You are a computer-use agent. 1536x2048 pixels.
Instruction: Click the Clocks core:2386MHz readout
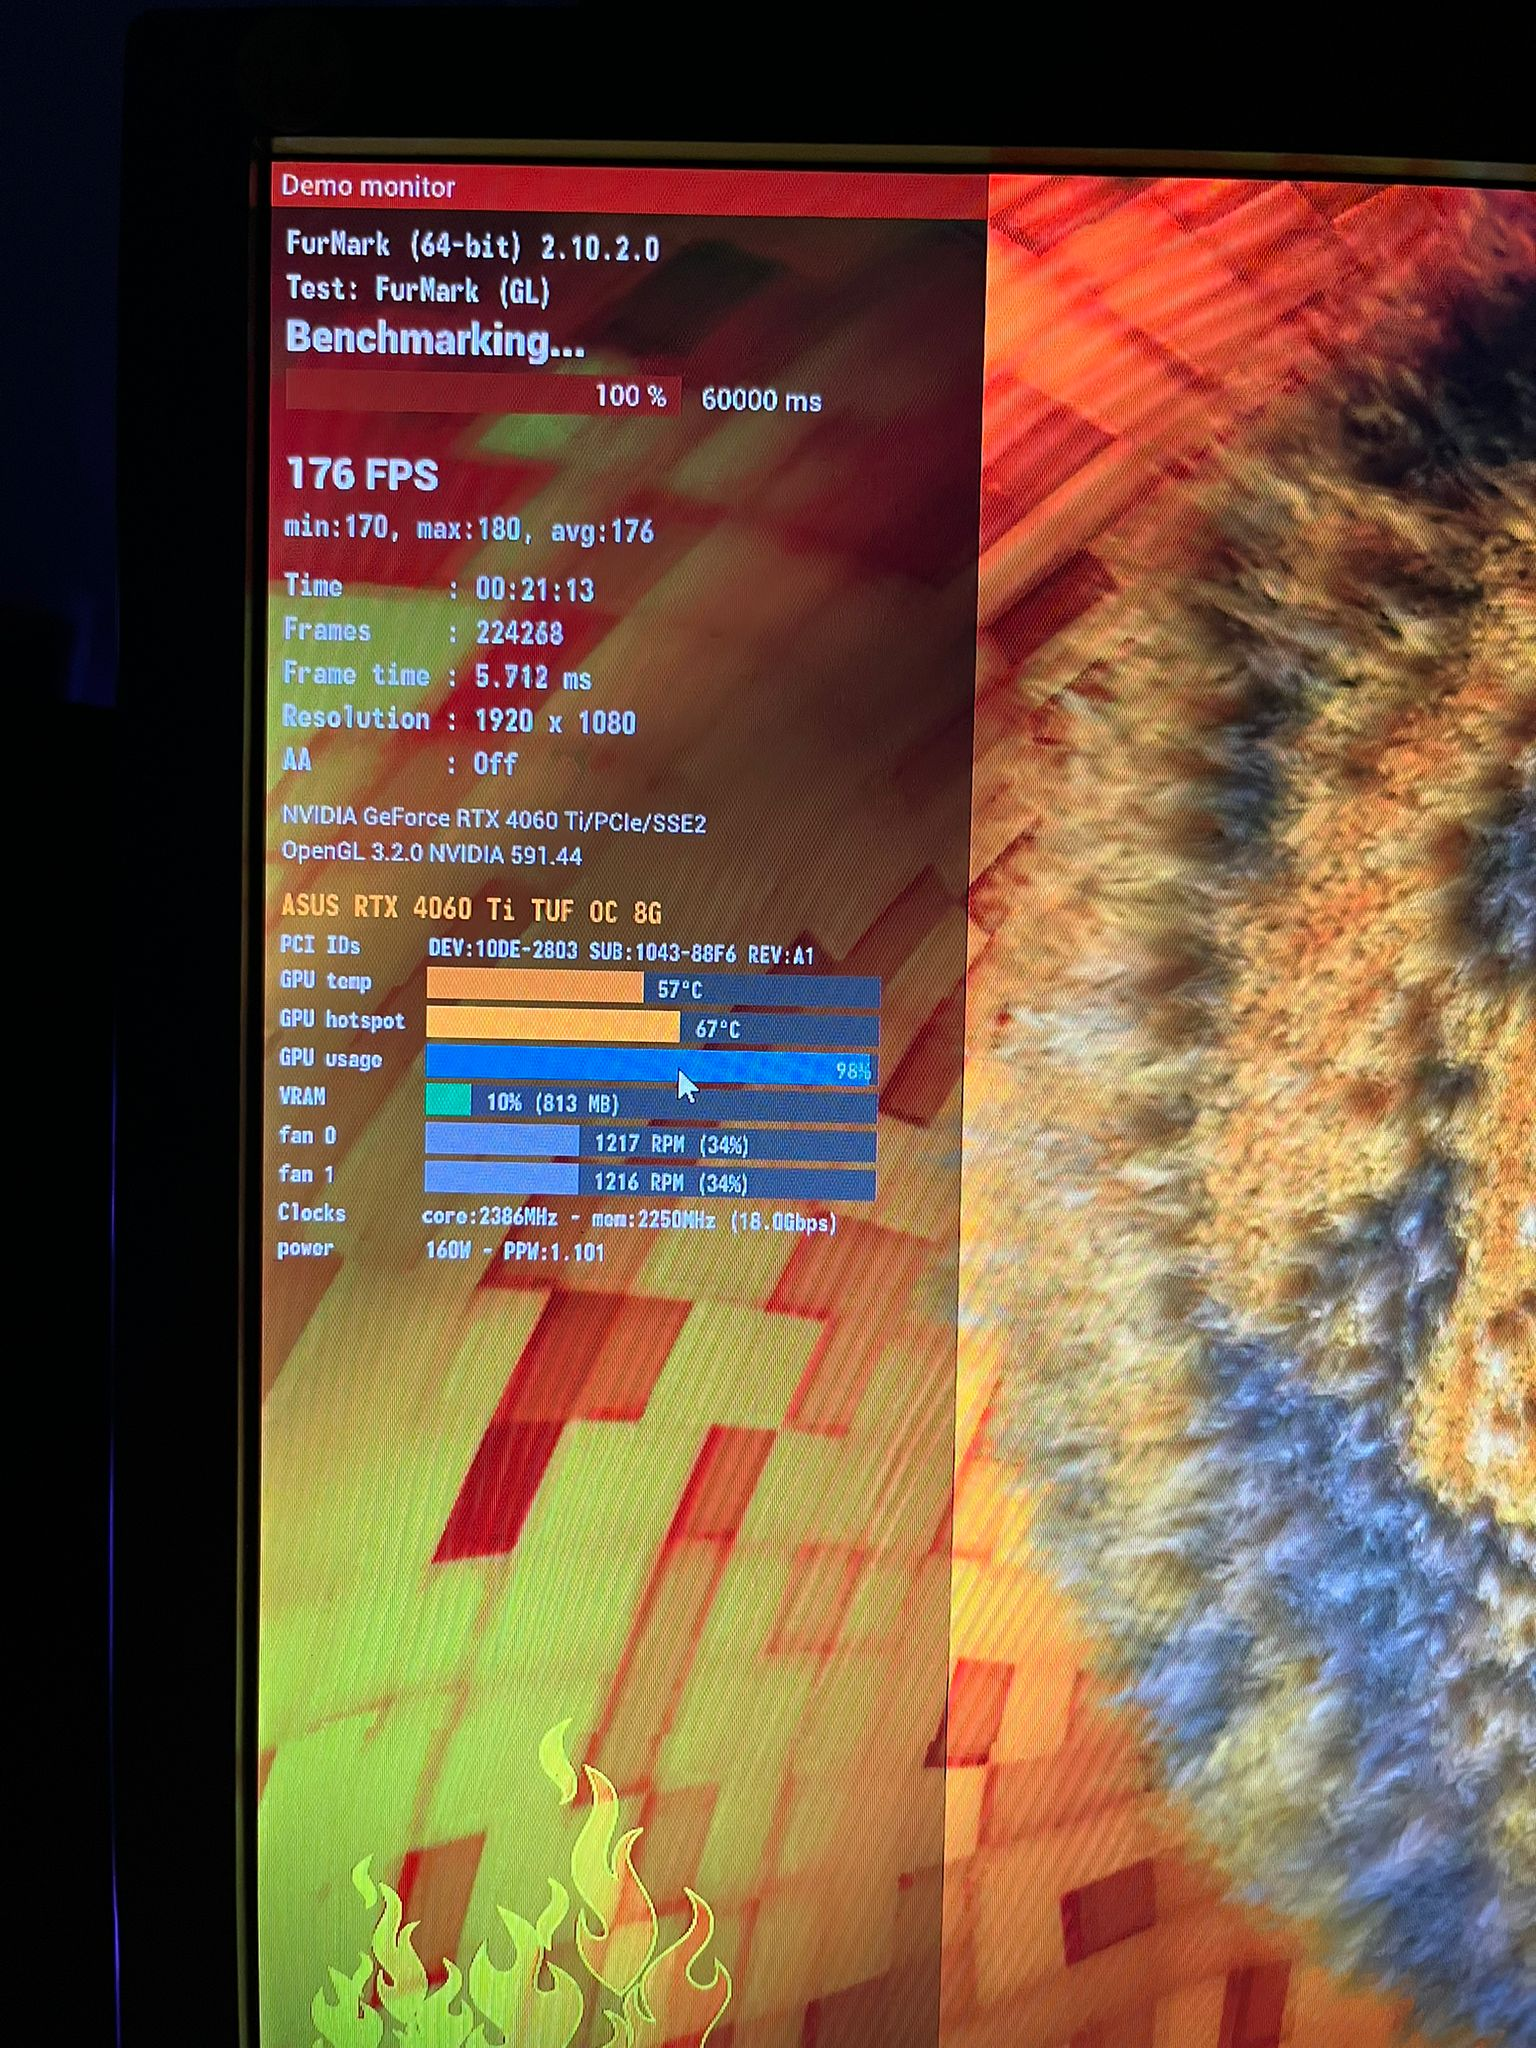pos(629,1220)
